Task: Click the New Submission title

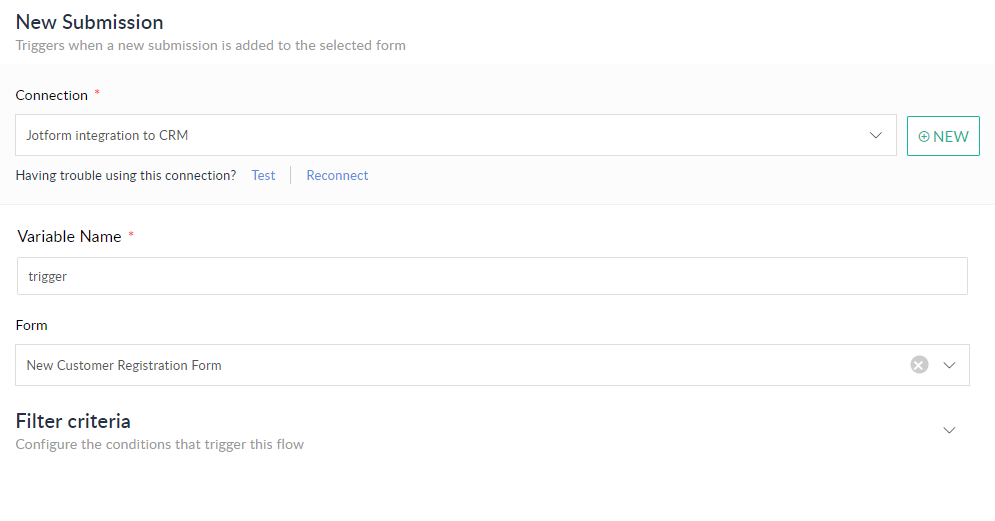Action: (x=89, y=21)
